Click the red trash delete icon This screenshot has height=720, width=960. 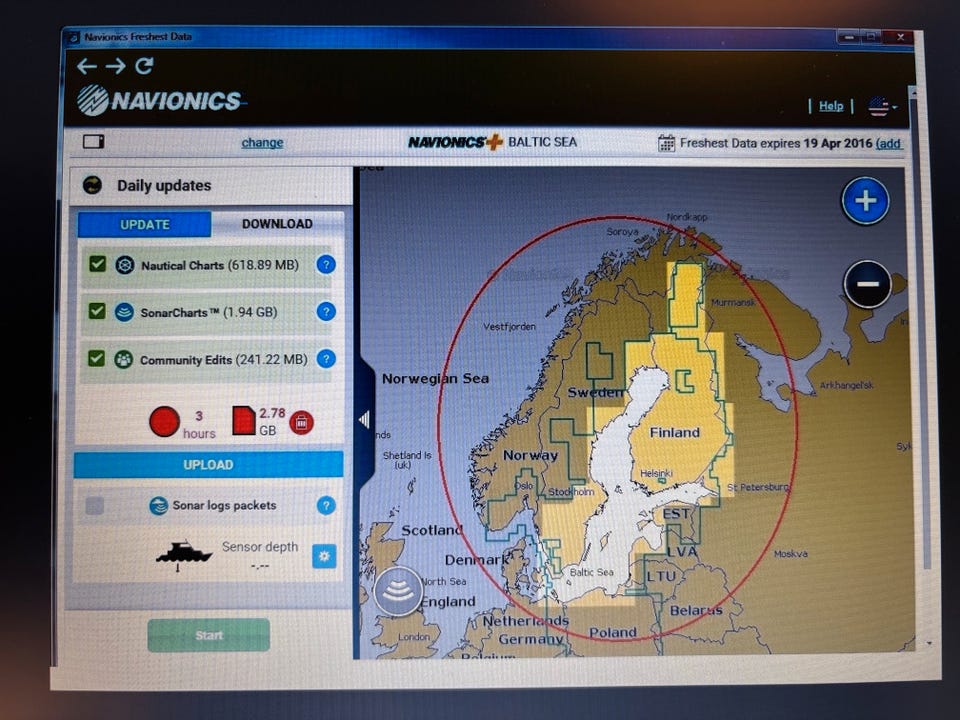[x=301, y=422]
